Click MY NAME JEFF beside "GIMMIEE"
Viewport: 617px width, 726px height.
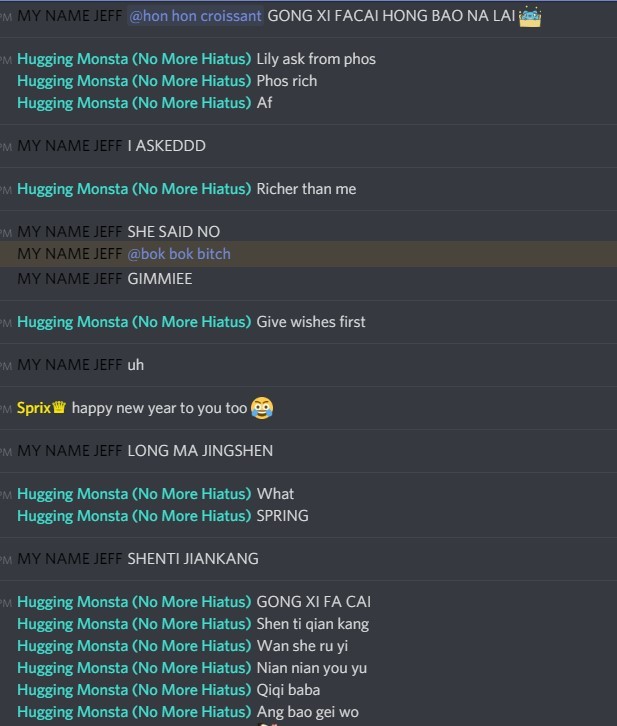point(70,279)
